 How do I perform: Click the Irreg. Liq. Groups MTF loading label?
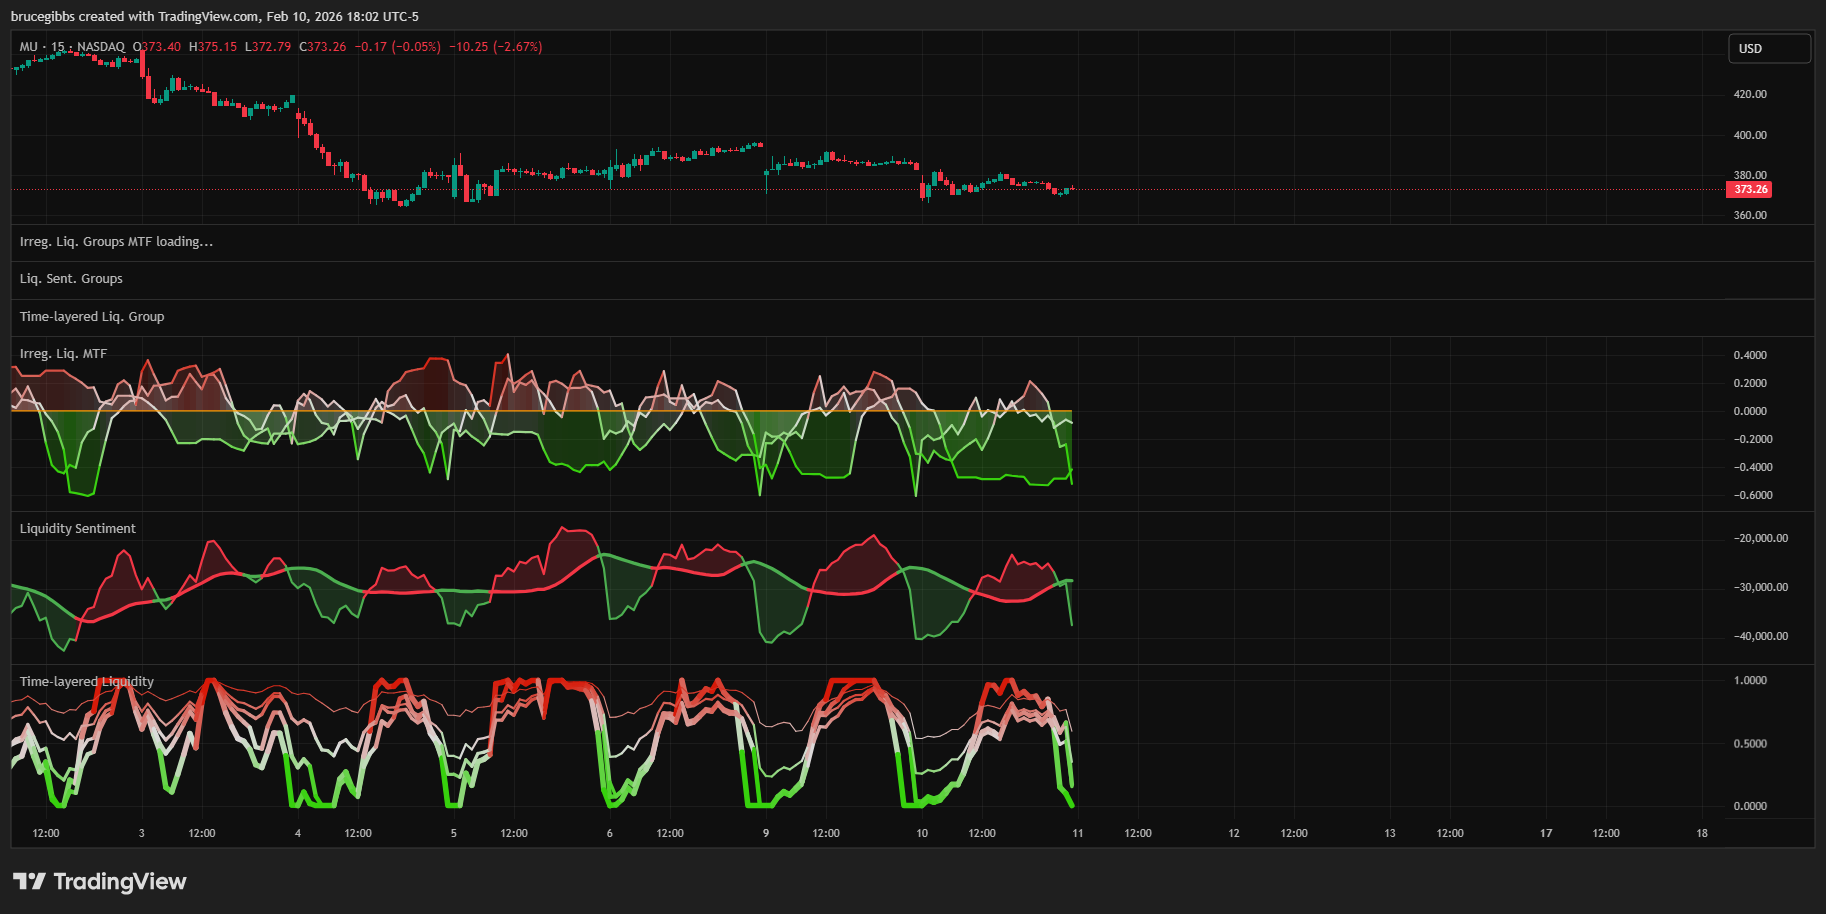point(116,242)
